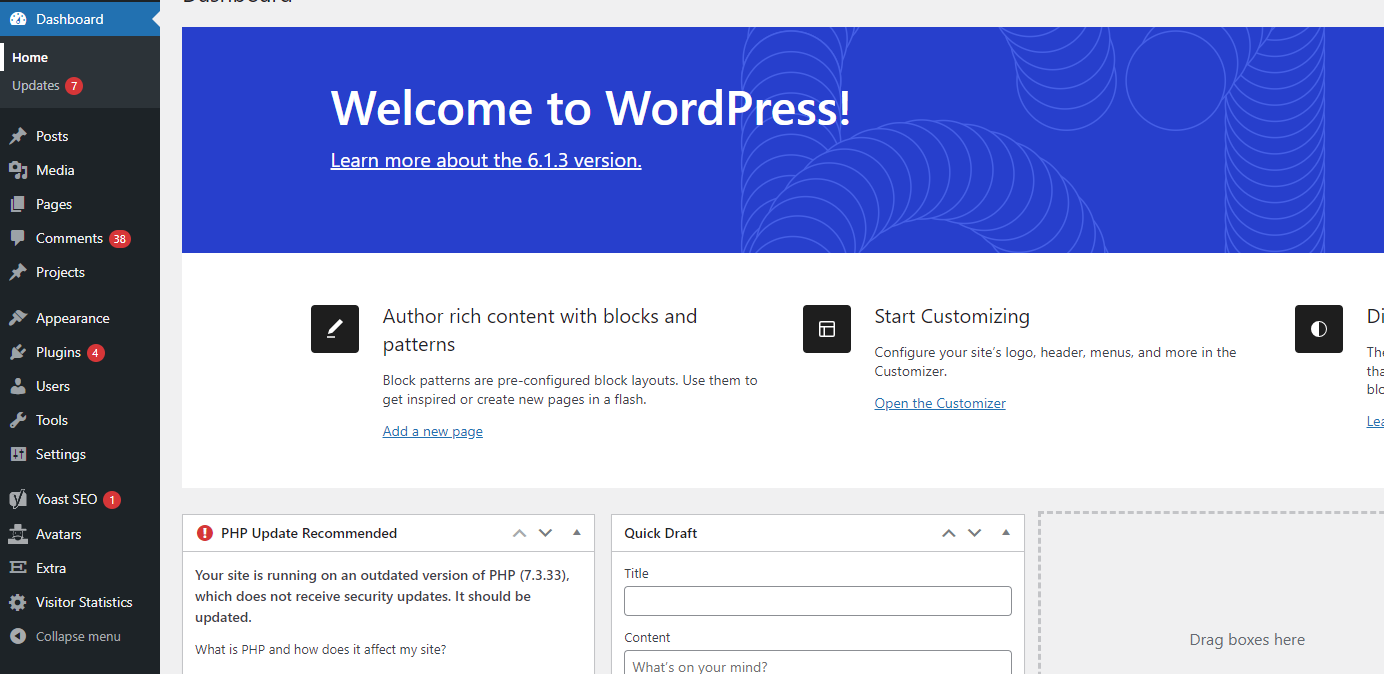
Task: Move Quick Draft box down
Action: 975,533
